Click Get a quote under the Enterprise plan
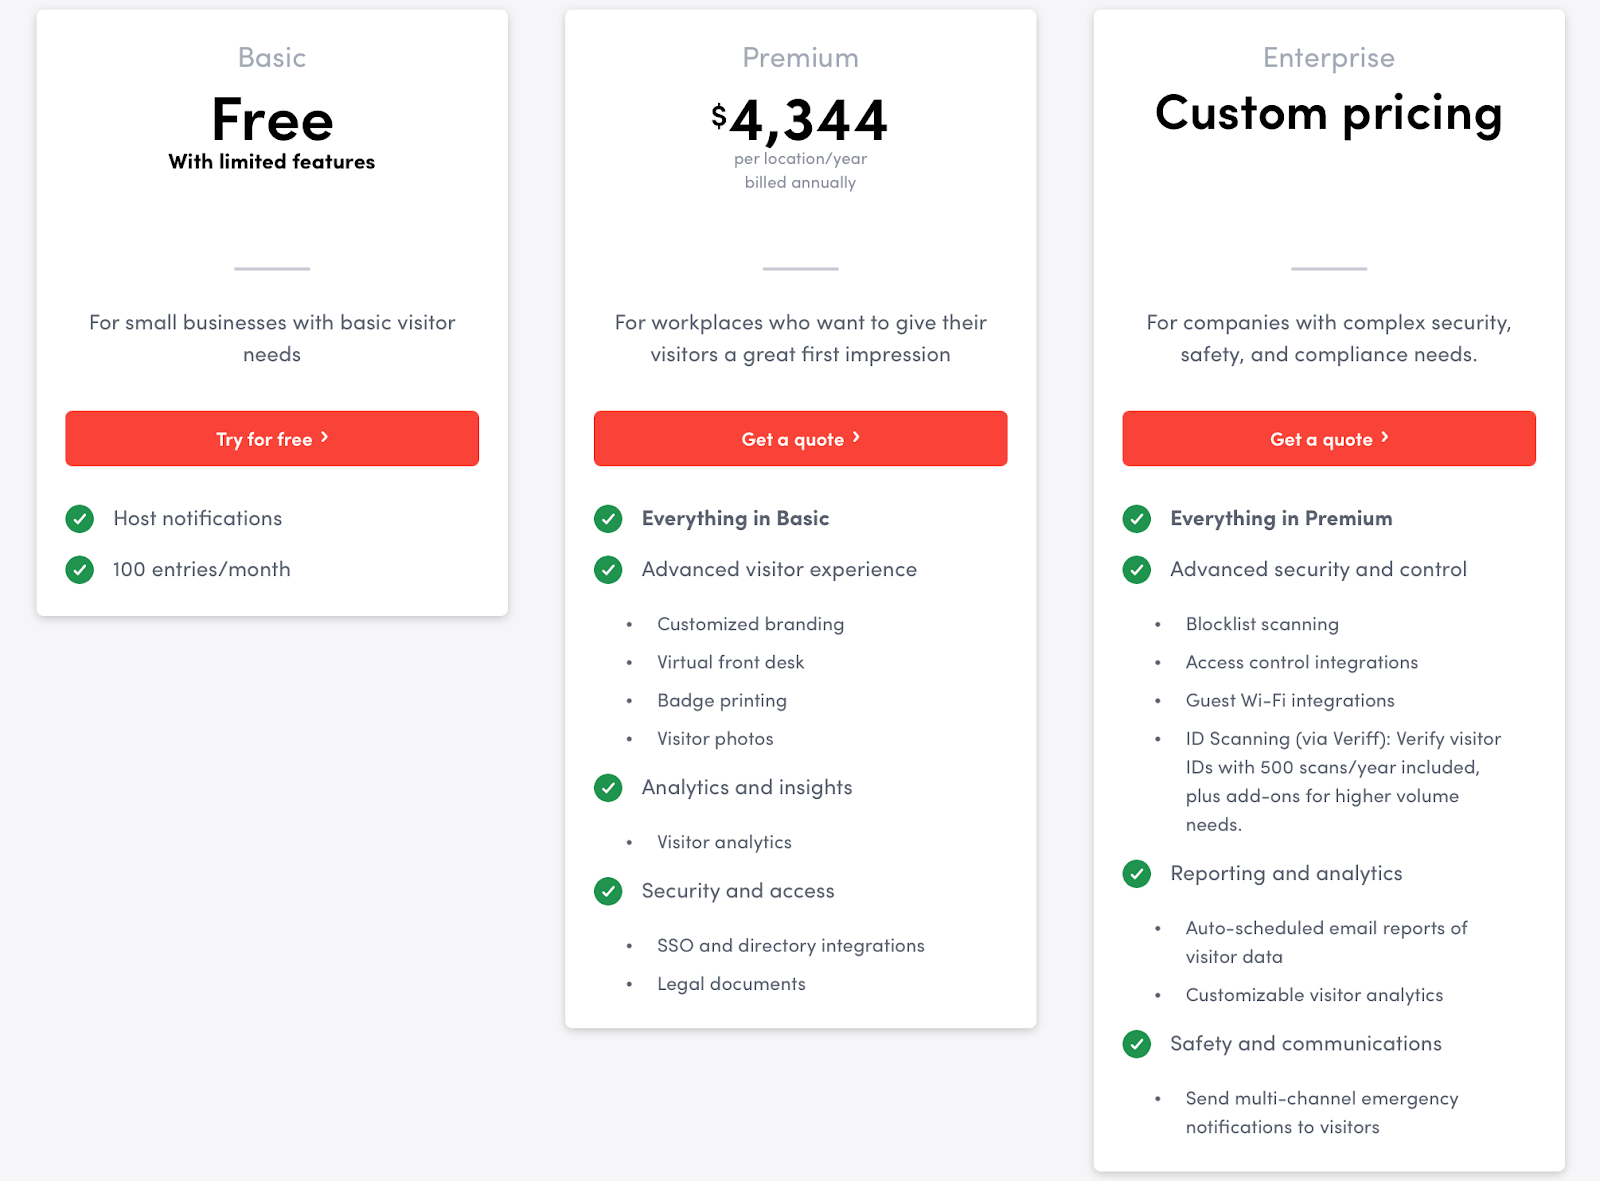 (x=1328, y=438)
